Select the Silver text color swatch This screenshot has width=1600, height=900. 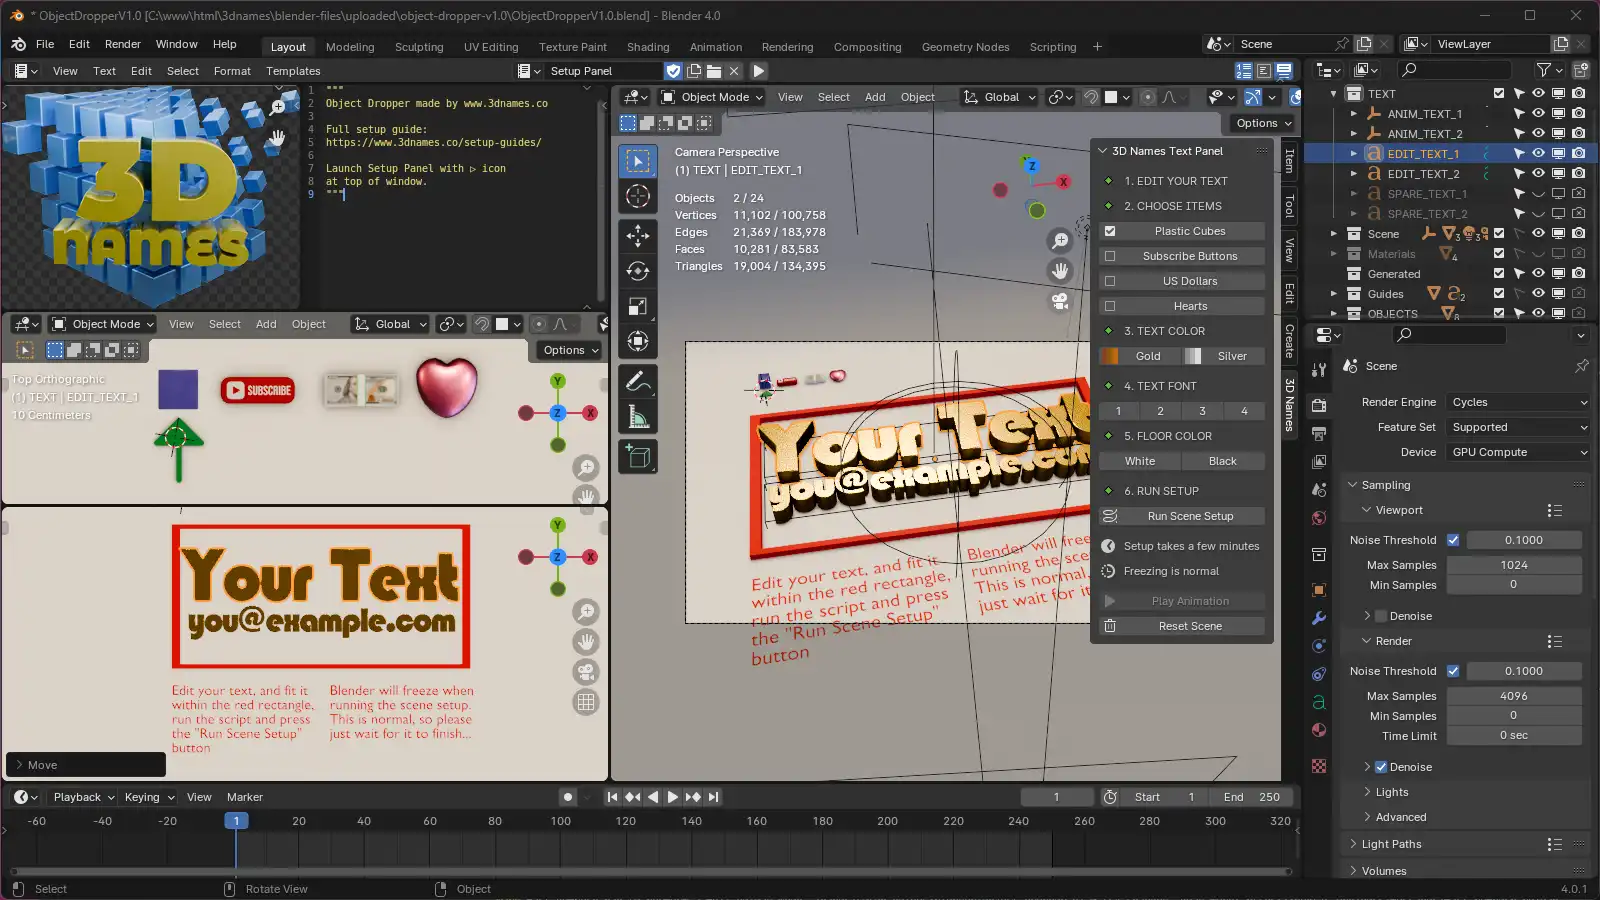[x=1224, y=356]
